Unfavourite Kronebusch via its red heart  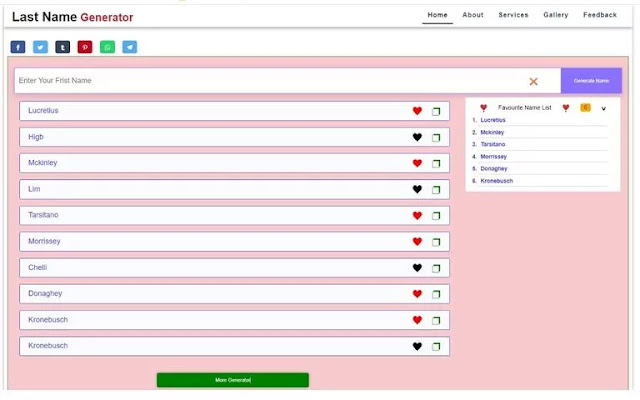pos(417,320)
